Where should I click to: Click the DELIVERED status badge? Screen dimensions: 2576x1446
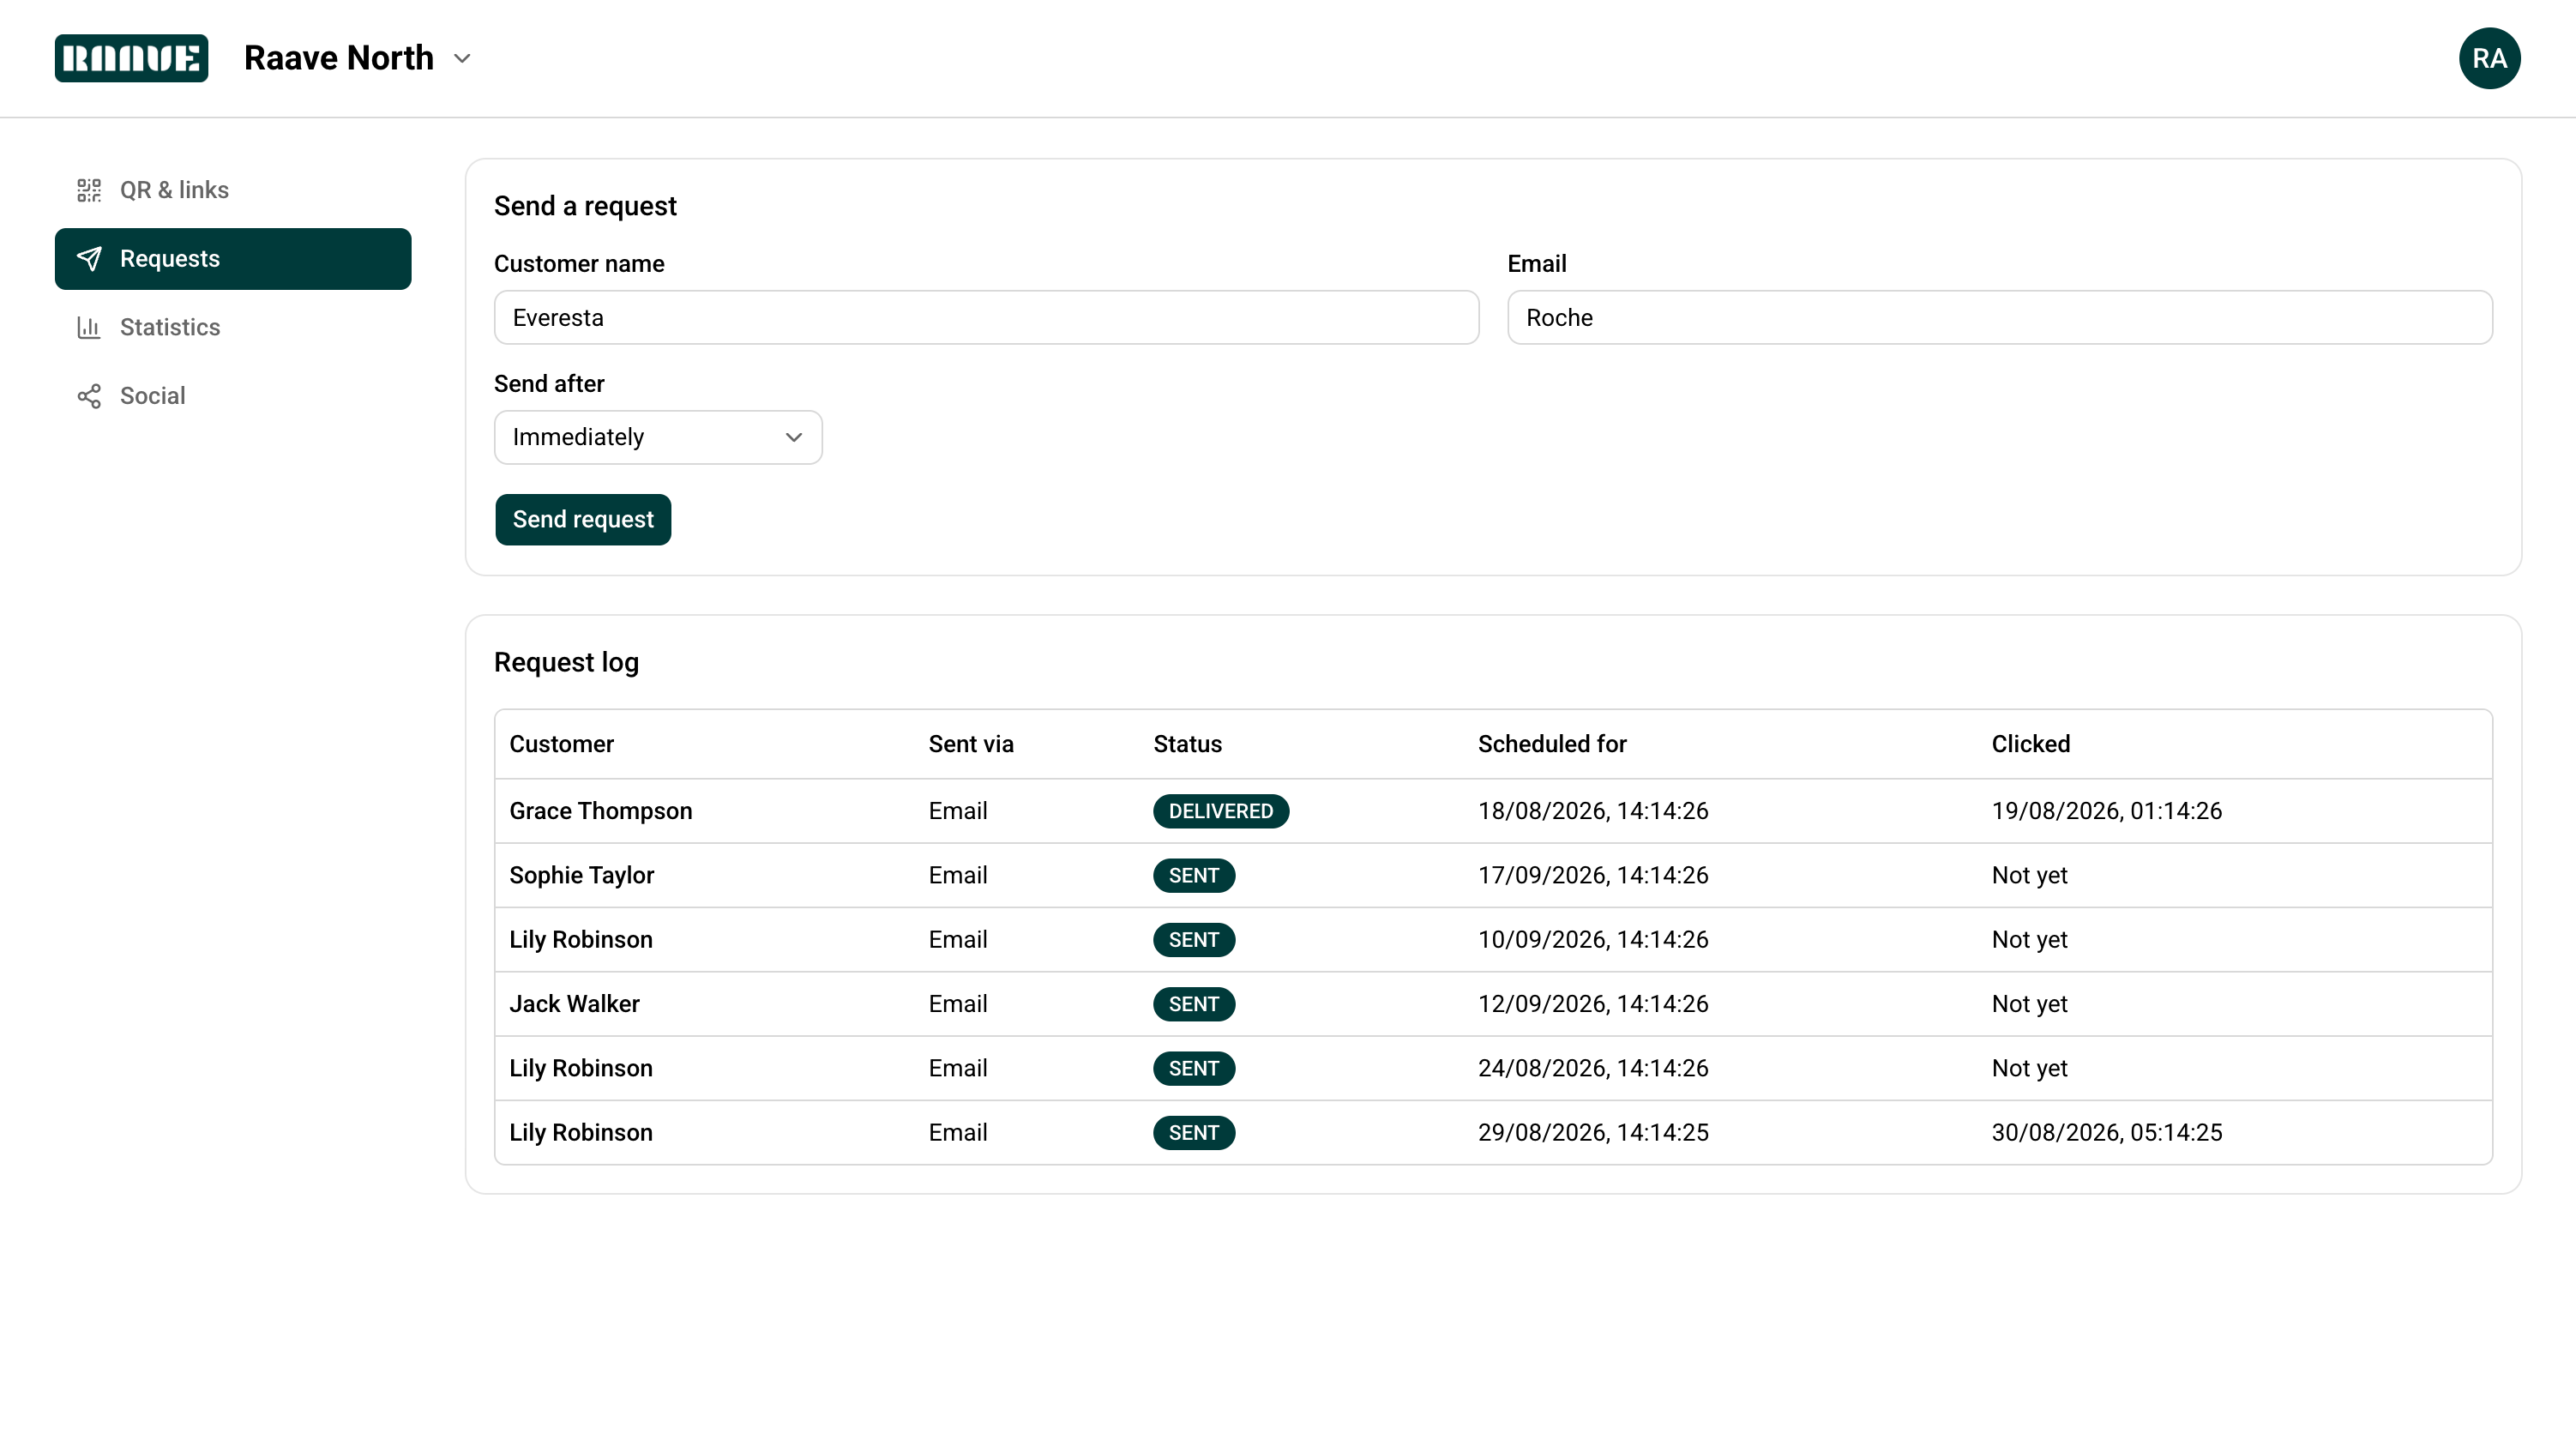[x=1221, y=811]
